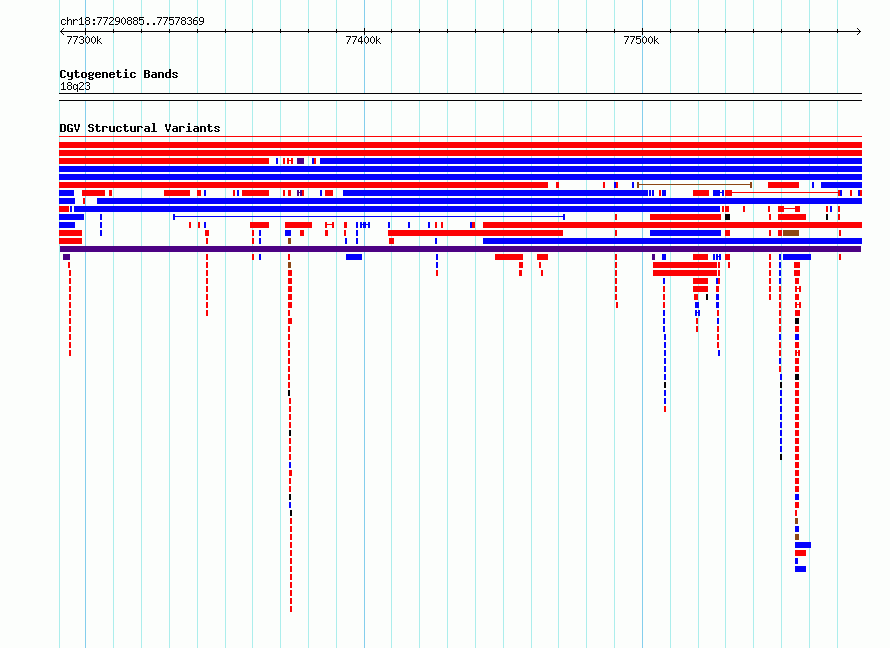Image resolution: width=890 pixels, height=648 pixels.
Task: Click the long thin brown capped variant line
Action: [695, 185]
